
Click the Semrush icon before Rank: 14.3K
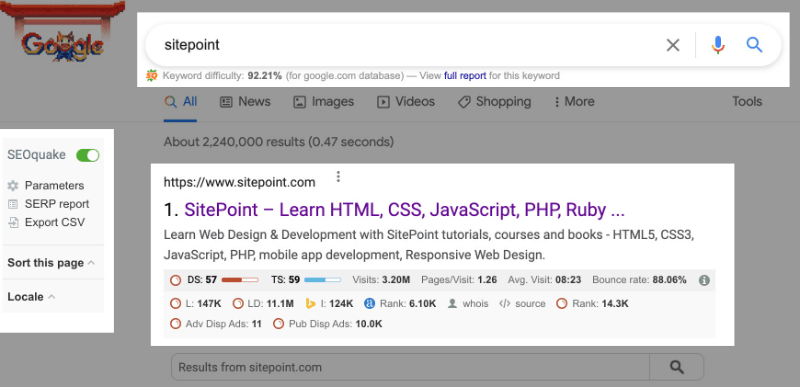click(562, 304)
